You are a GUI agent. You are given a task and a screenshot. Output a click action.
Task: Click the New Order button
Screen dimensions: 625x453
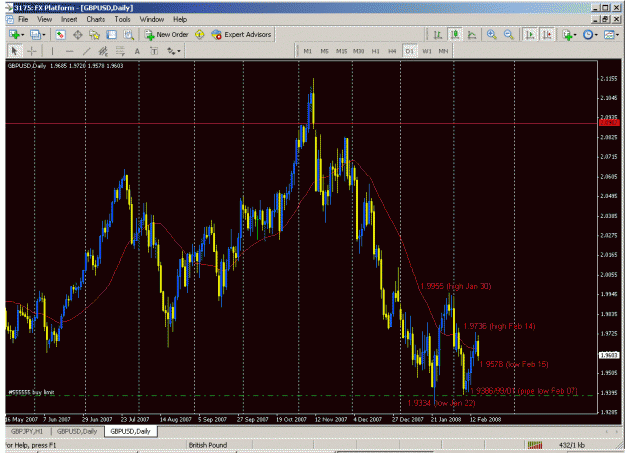[x=166, y=35]
